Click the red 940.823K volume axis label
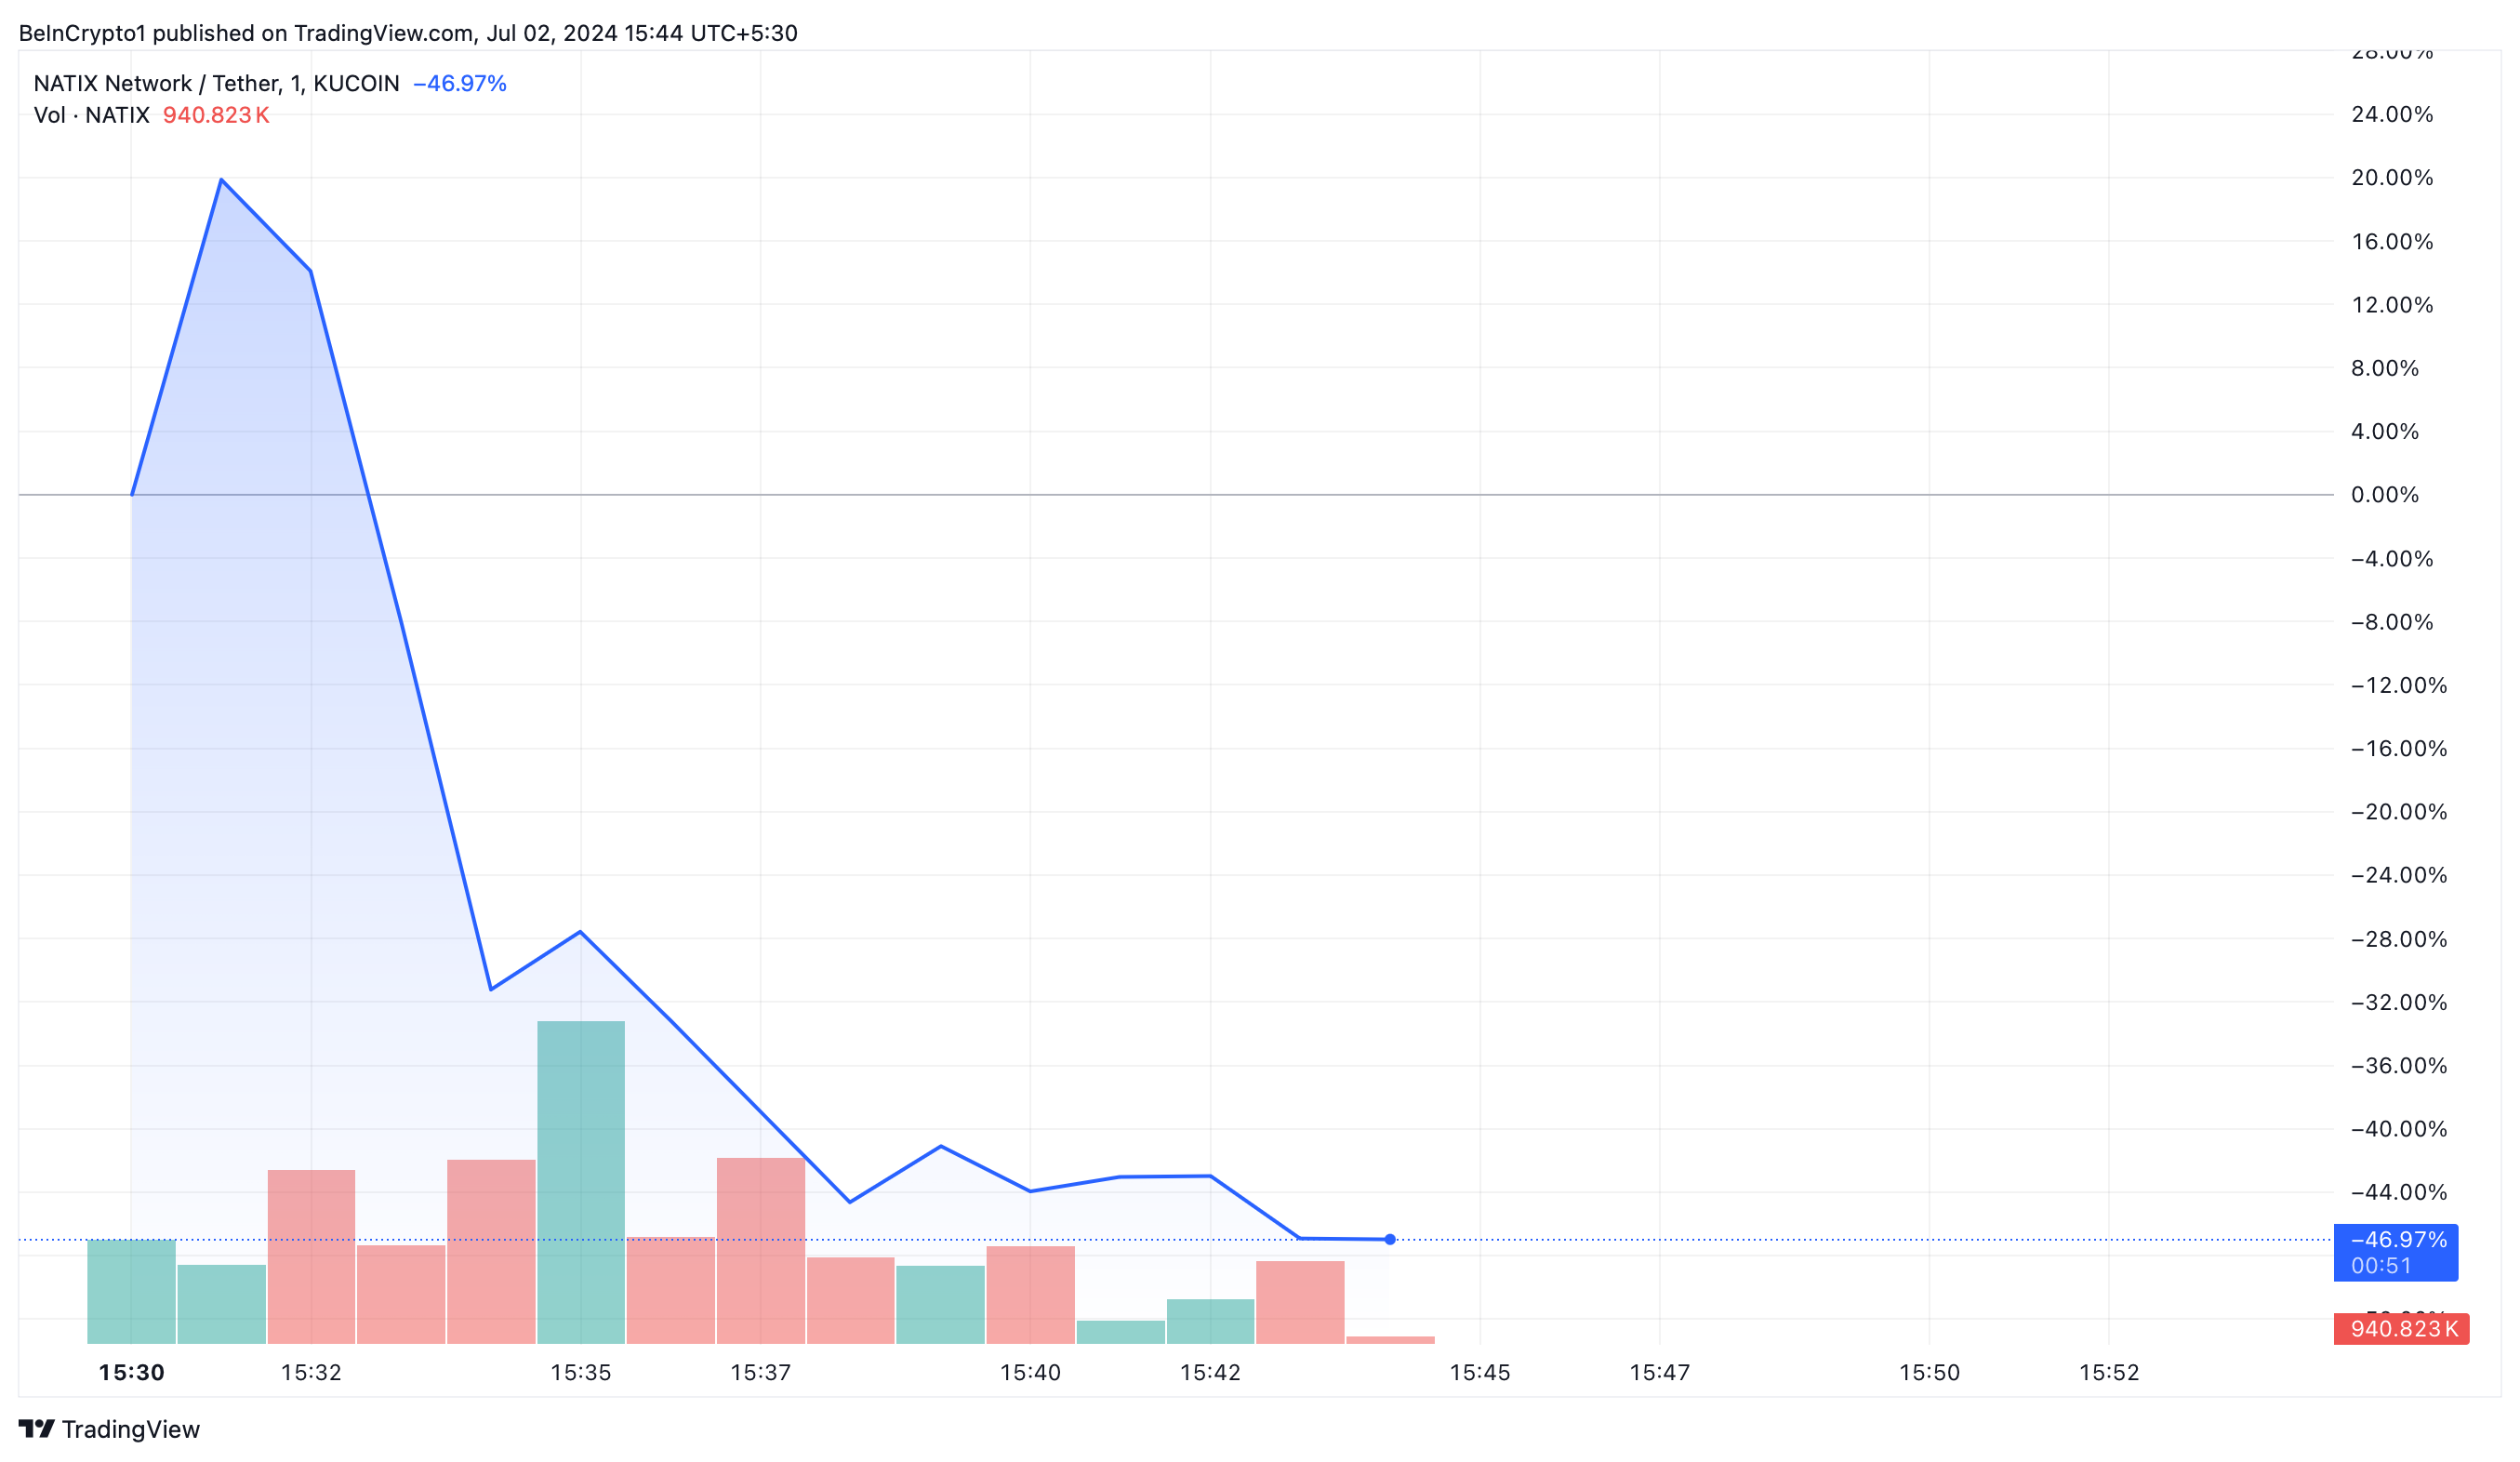The height and width of the screenshot is (1462, 2520). 2402,1329
